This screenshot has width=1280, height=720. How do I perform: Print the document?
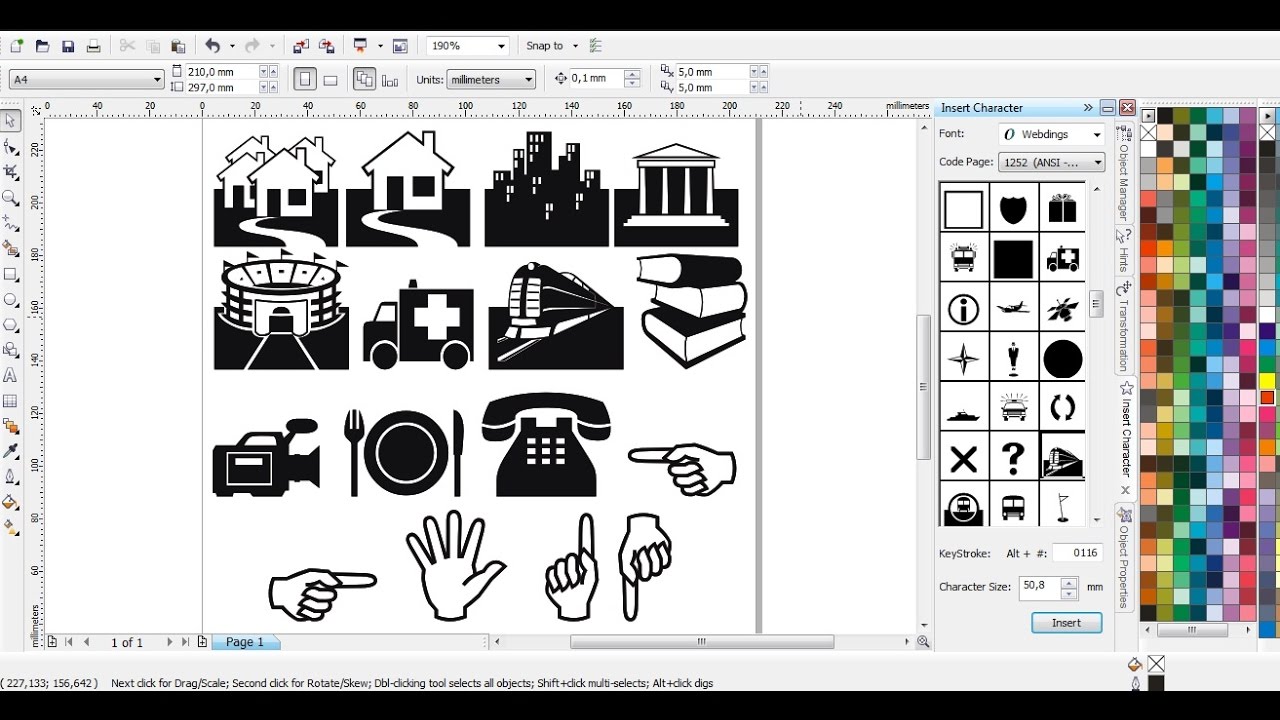93,46
